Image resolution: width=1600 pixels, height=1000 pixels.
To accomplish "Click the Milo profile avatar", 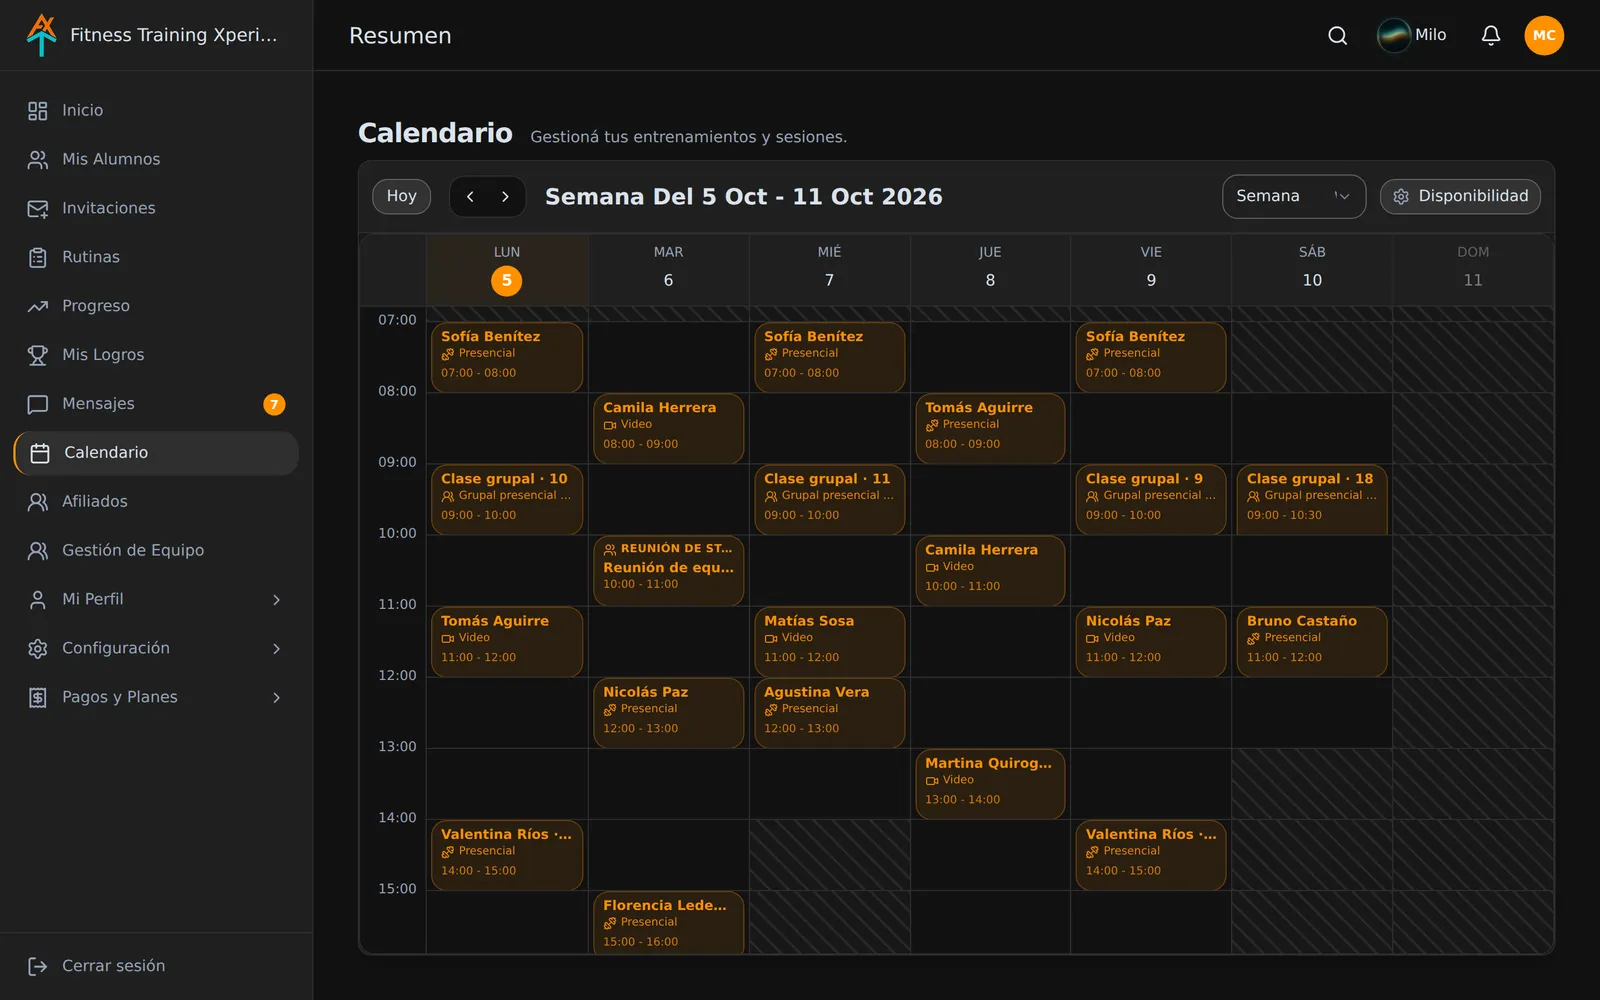I will (1394, 35).
